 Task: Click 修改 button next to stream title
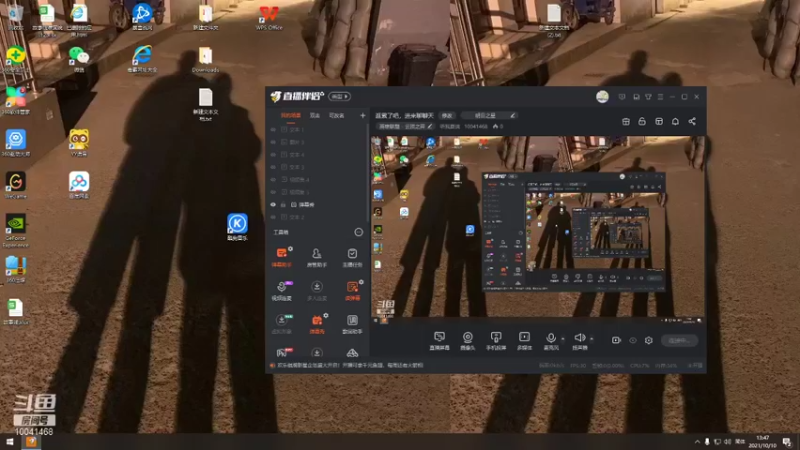(447, 115)
